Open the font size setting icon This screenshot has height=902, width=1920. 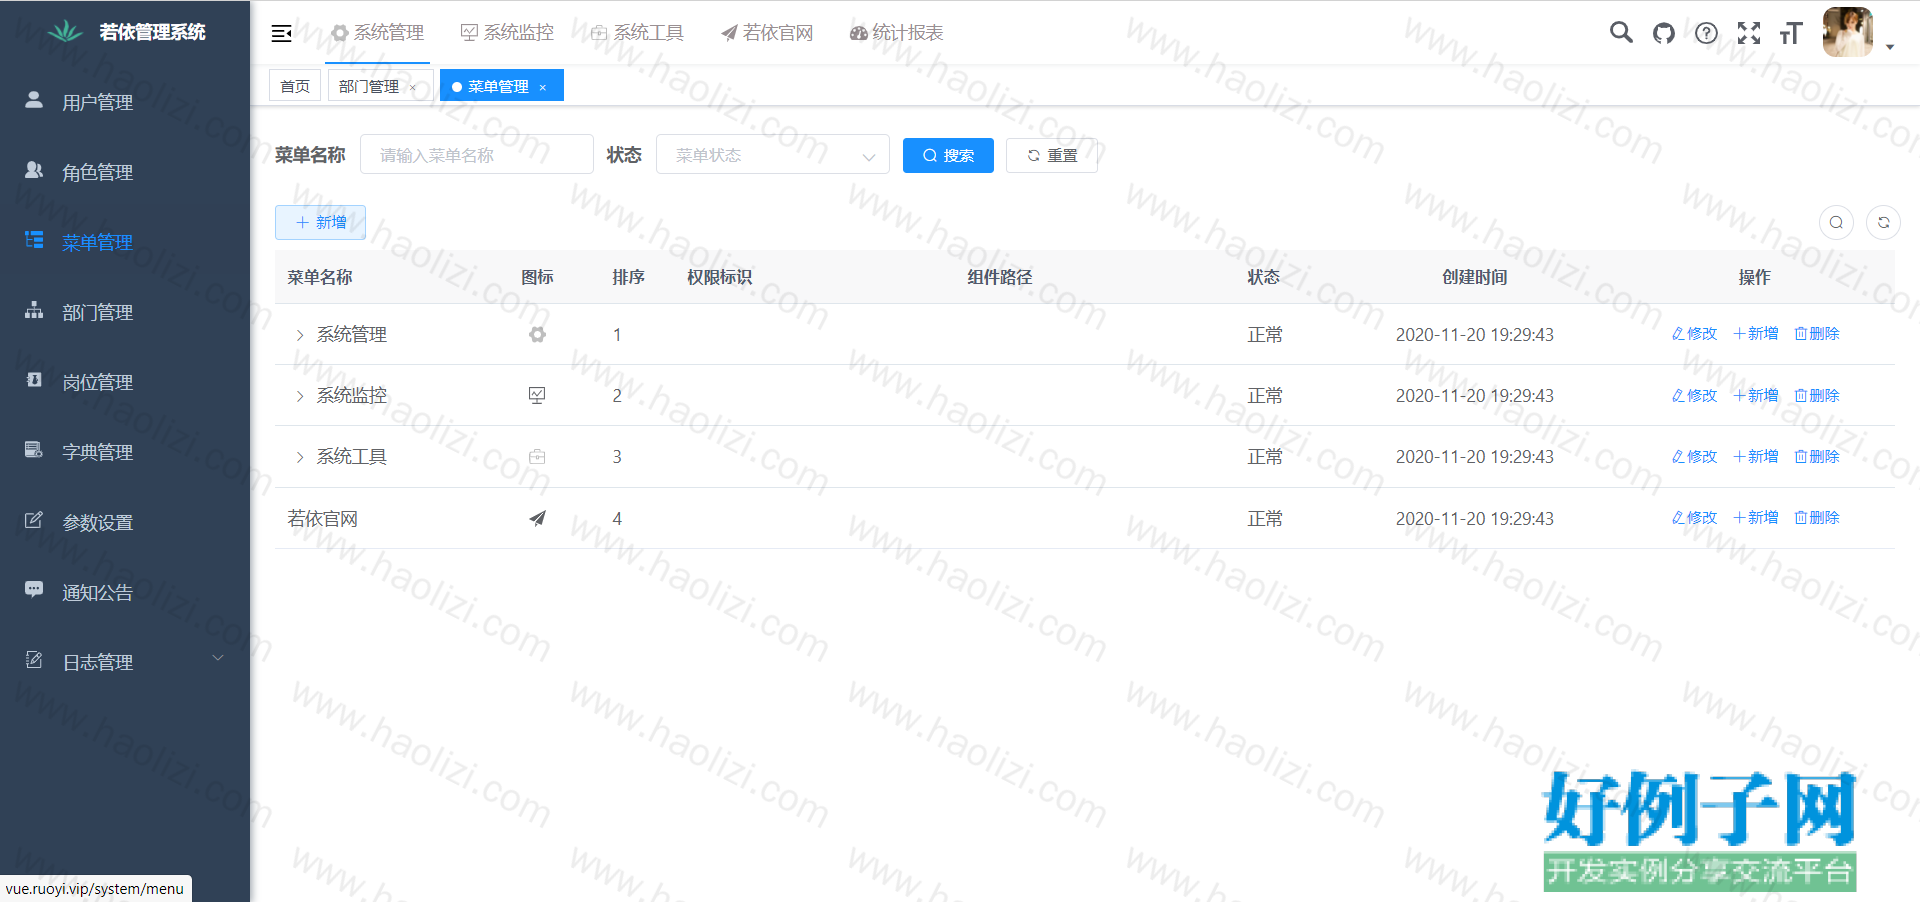point(1791,33)
